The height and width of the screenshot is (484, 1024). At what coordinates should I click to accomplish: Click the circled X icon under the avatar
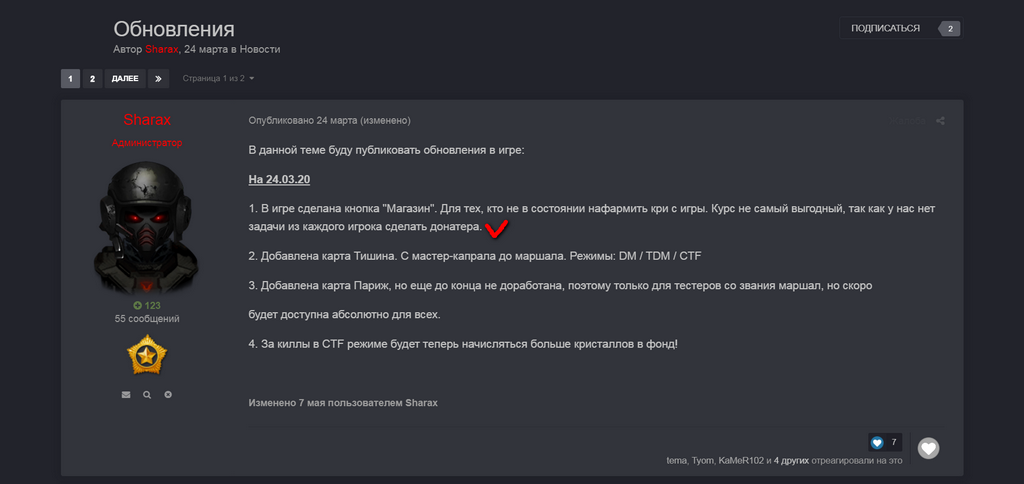(168, 395)
